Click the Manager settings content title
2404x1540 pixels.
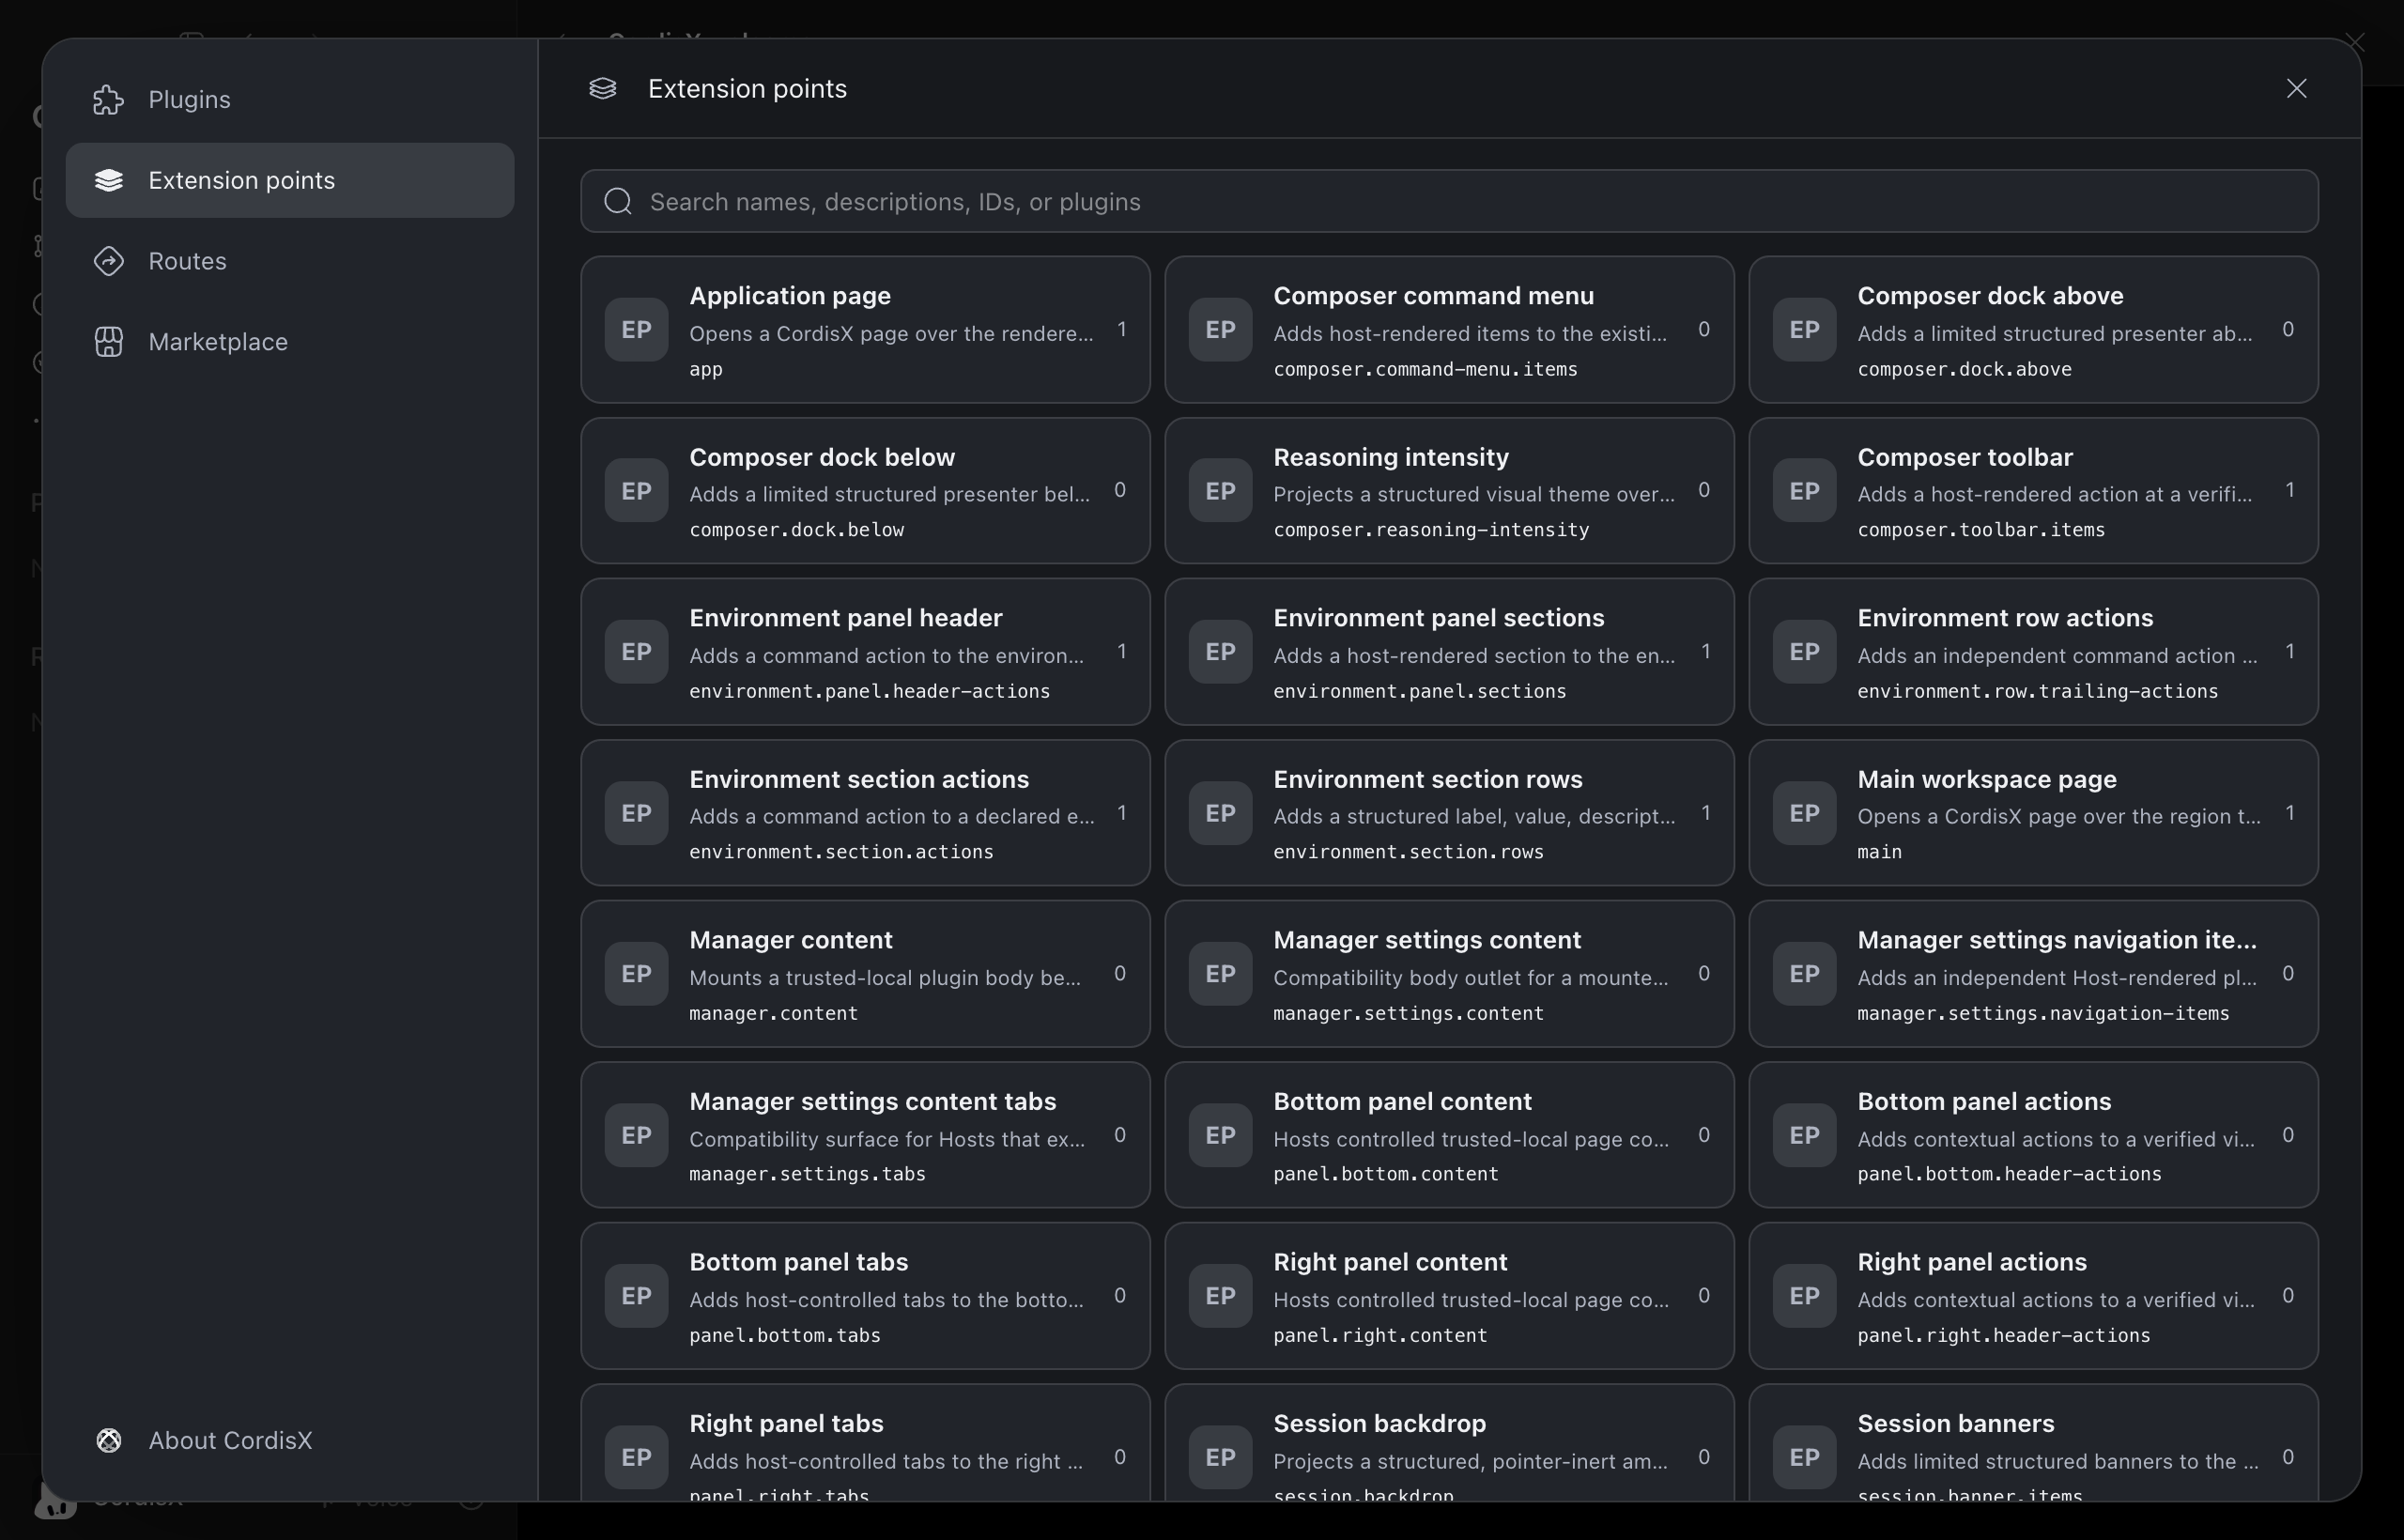[x=1427, y=940]
